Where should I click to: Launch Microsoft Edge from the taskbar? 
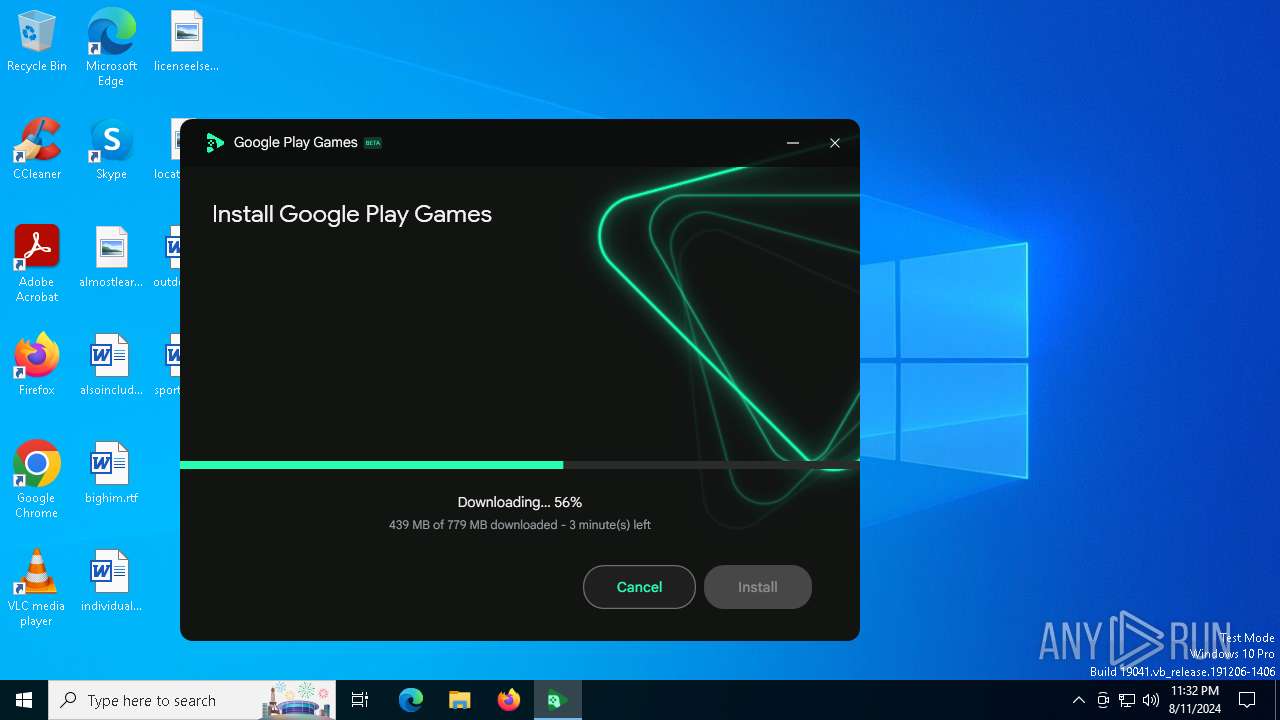pos(411,700)
